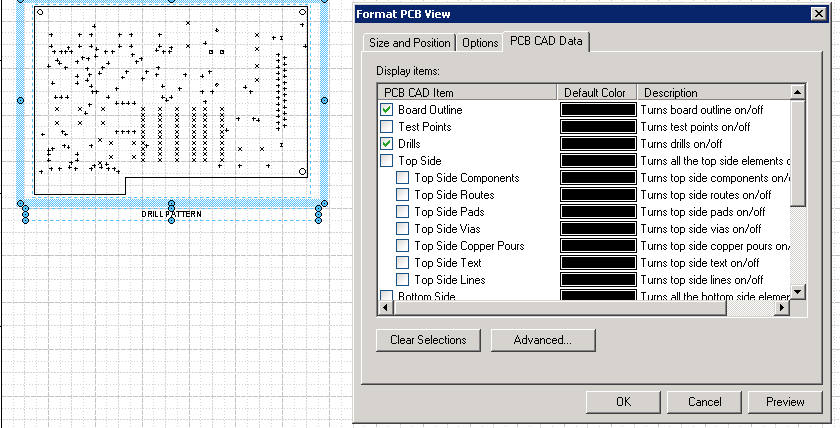Open Test Points default color swatch
The width and height of the screenshot is (840, 428).
pos(598,127)
